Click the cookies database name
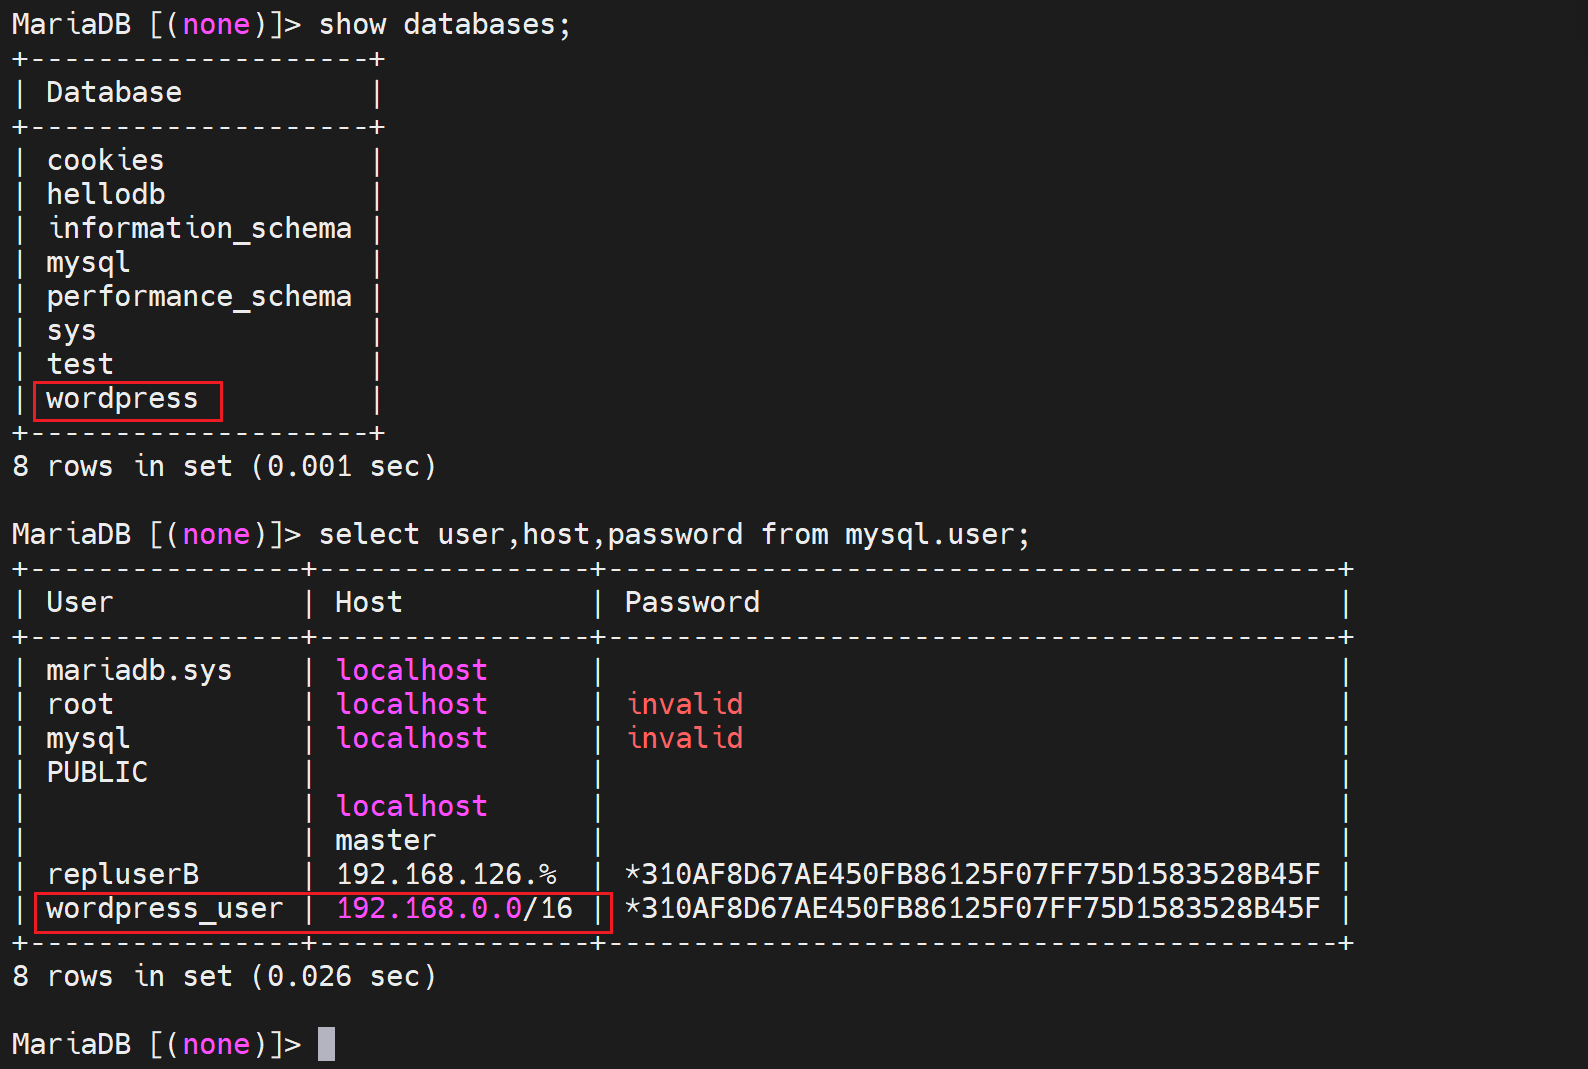This screenshot has width=1588, height=1069. [x=105, y=160]
